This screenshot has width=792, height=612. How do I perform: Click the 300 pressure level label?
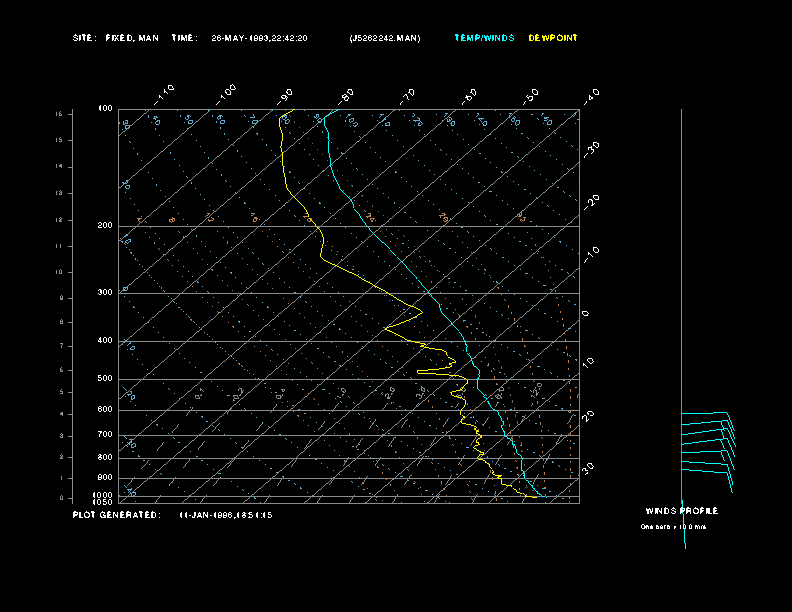[105, 293]
